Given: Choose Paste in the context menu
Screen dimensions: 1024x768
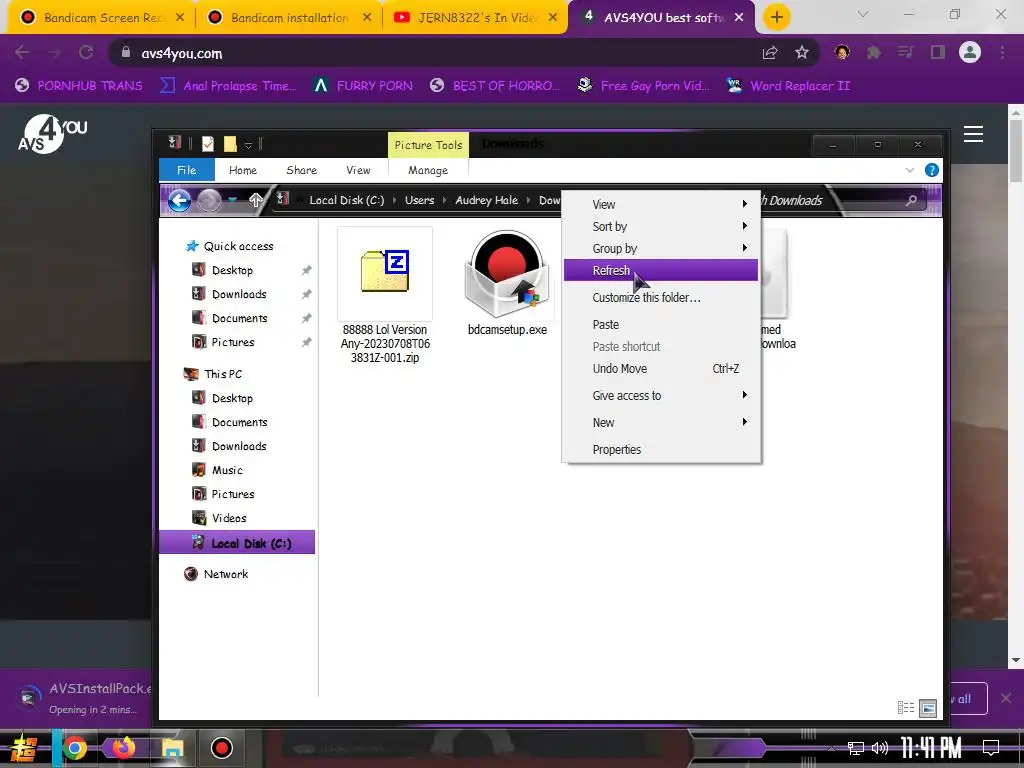Looking at the screenshot, I should [660, 325].
